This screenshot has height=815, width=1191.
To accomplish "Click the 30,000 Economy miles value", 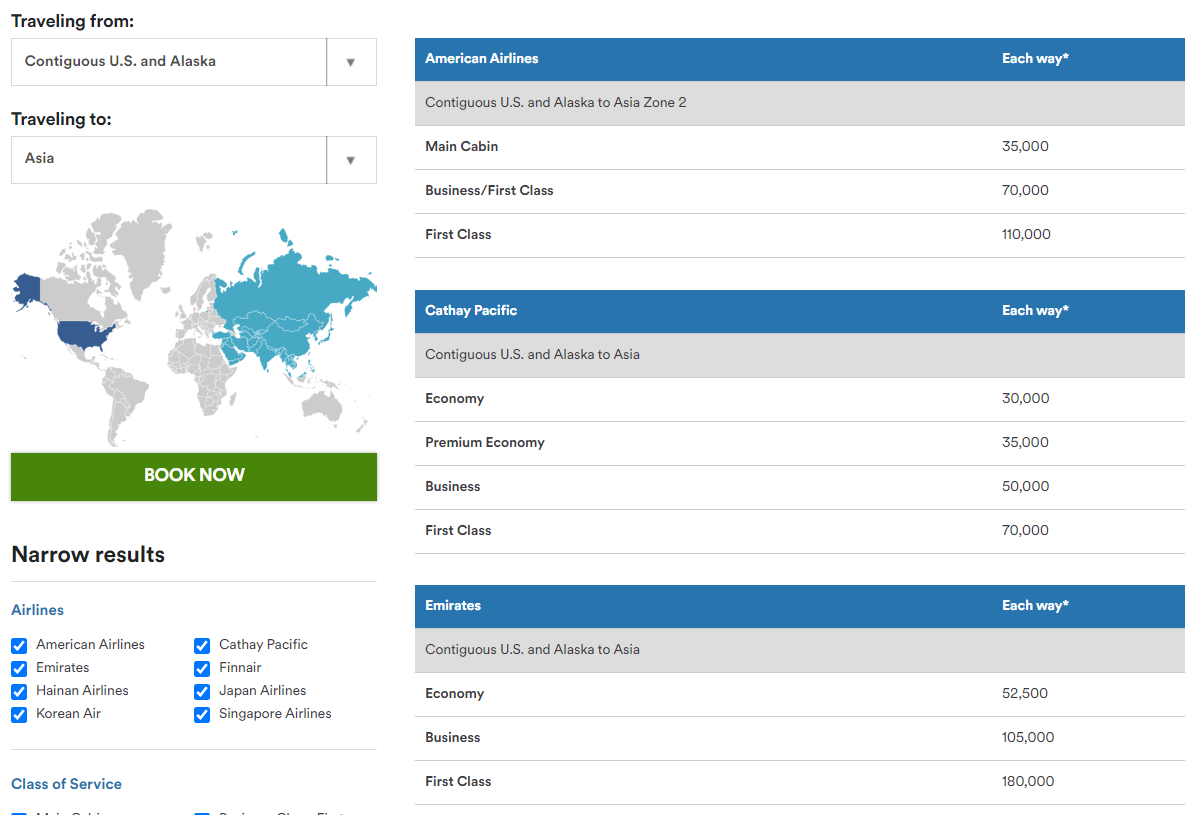I will (x=1025, y=399).
